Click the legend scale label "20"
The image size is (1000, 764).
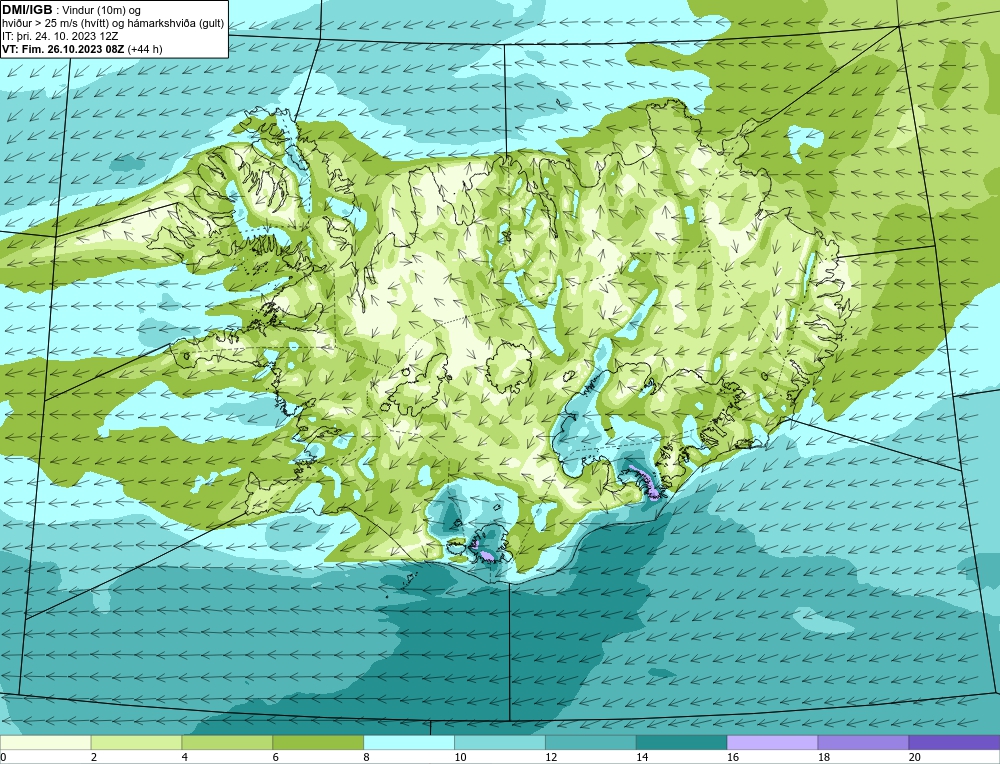pyautogui.click(x=915, y=757)
